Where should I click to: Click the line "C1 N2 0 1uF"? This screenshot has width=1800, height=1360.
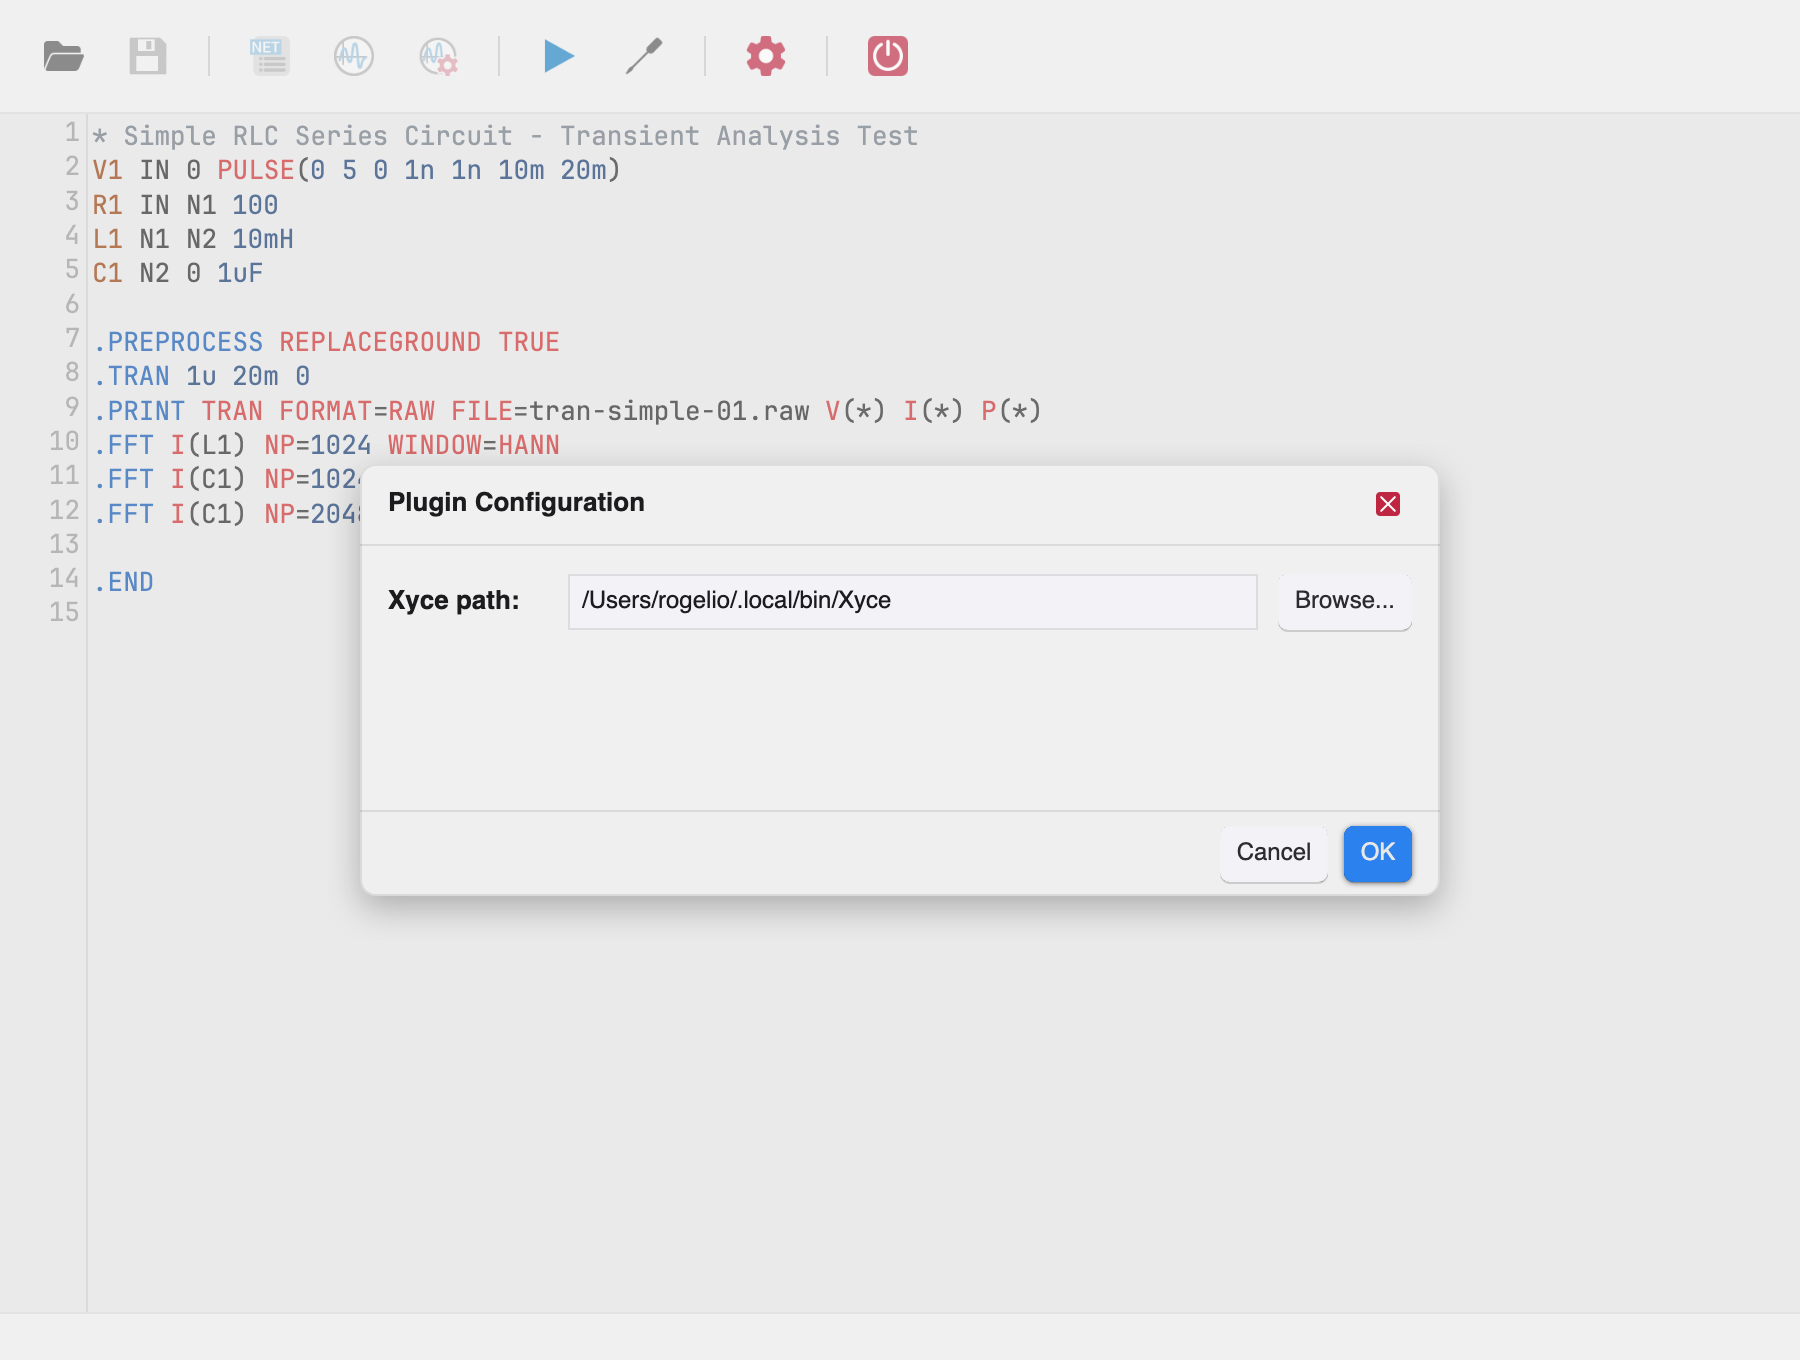(x=178, y=273)
